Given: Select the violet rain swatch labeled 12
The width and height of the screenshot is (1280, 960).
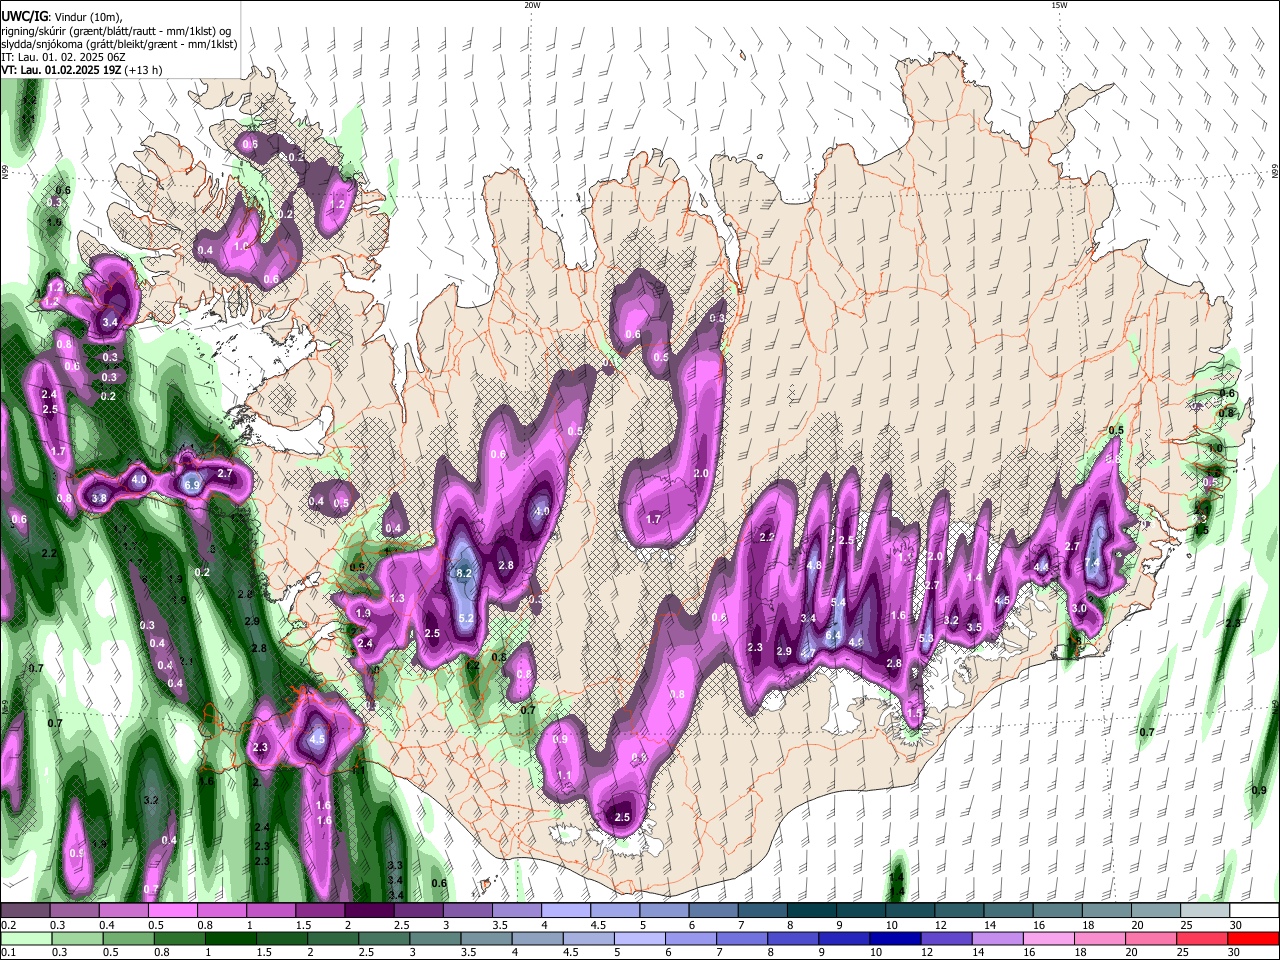Looking at the screenshot, I should pyautogui.click(x=945, y=938).
